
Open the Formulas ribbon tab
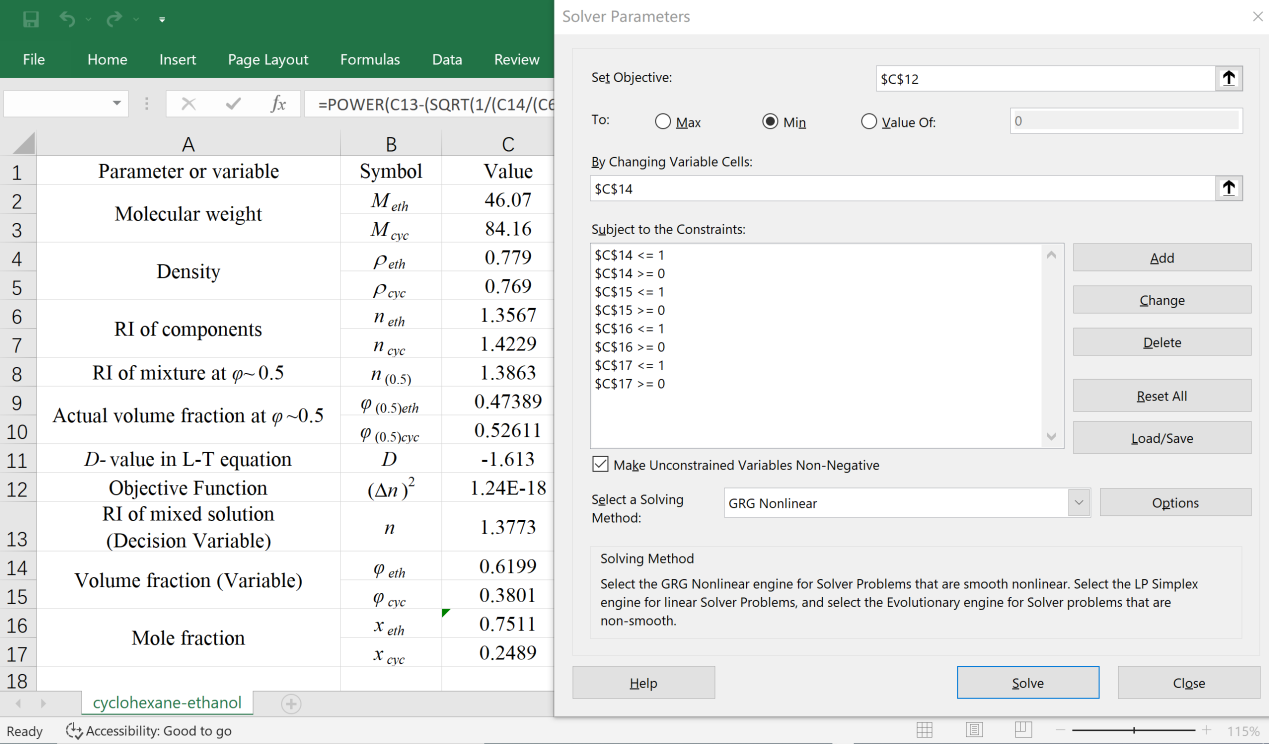[370, 59]
